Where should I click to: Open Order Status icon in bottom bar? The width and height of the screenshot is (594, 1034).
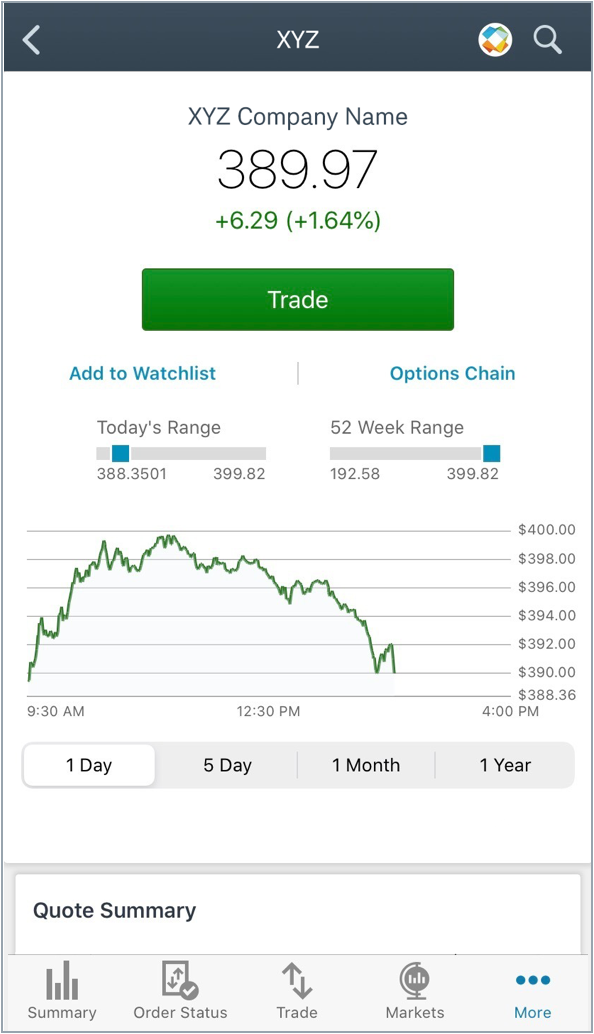pos(180,980)
